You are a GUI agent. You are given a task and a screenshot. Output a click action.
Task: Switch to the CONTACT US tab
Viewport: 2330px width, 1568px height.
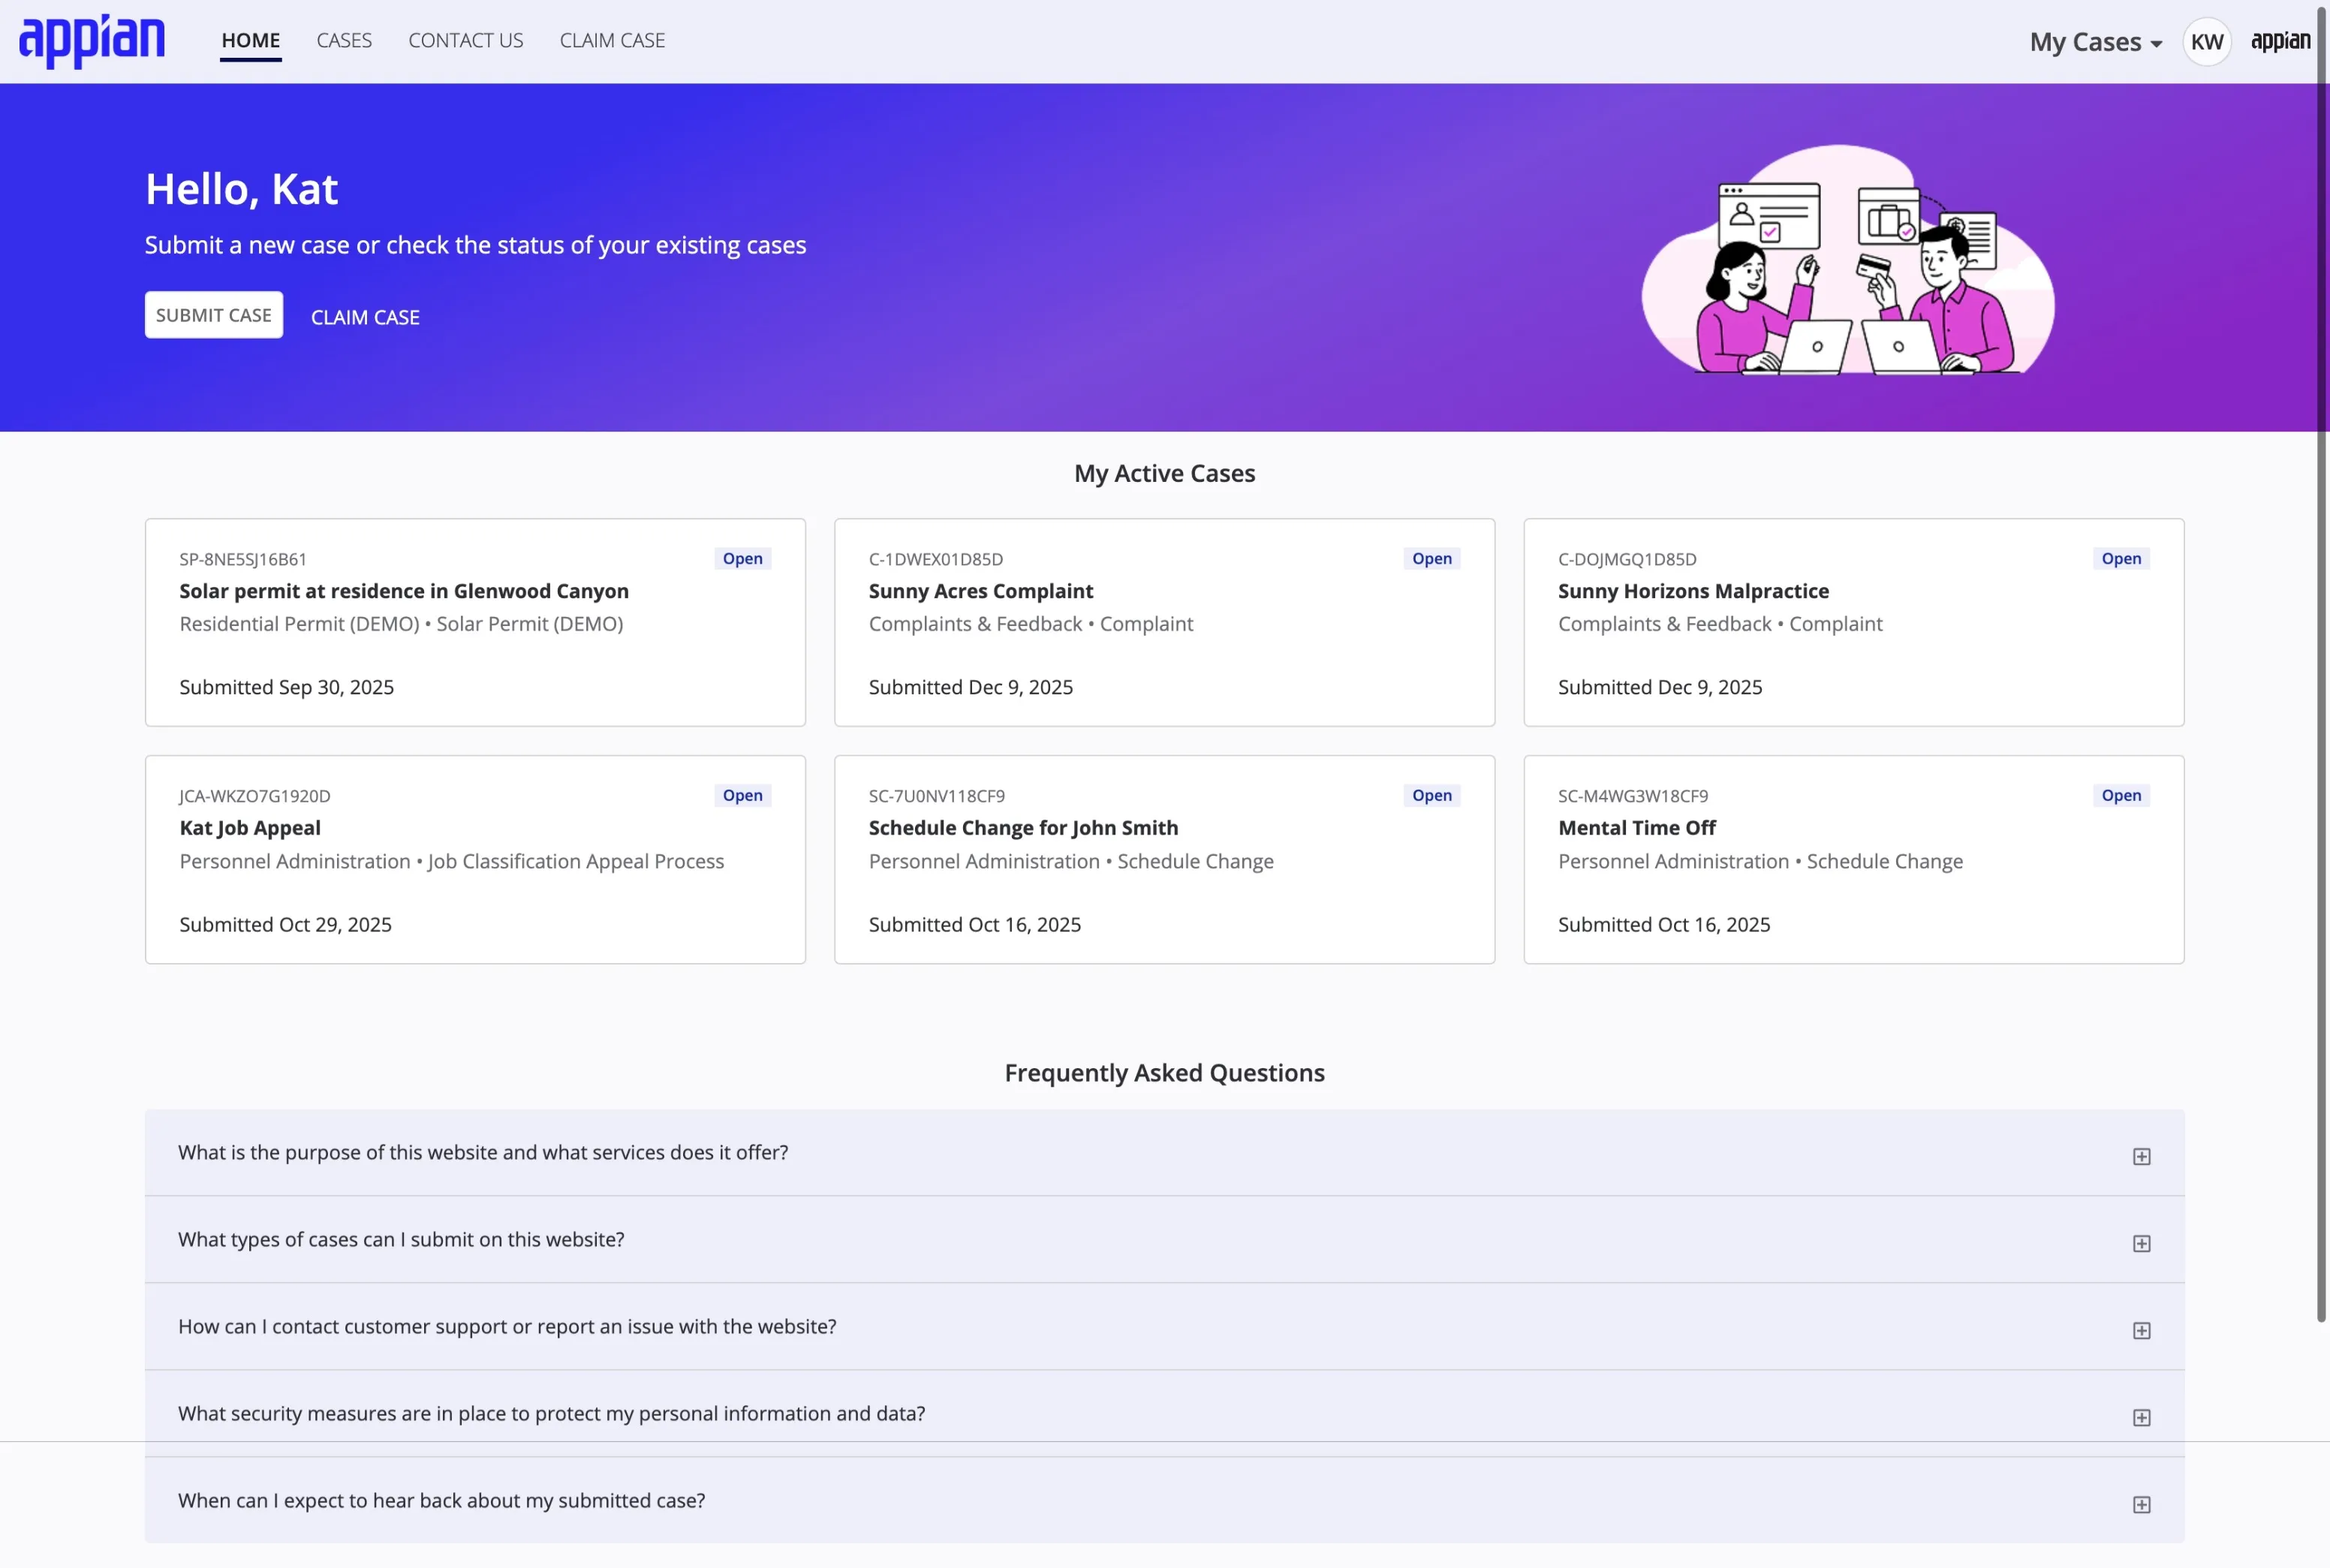point(465,40)
